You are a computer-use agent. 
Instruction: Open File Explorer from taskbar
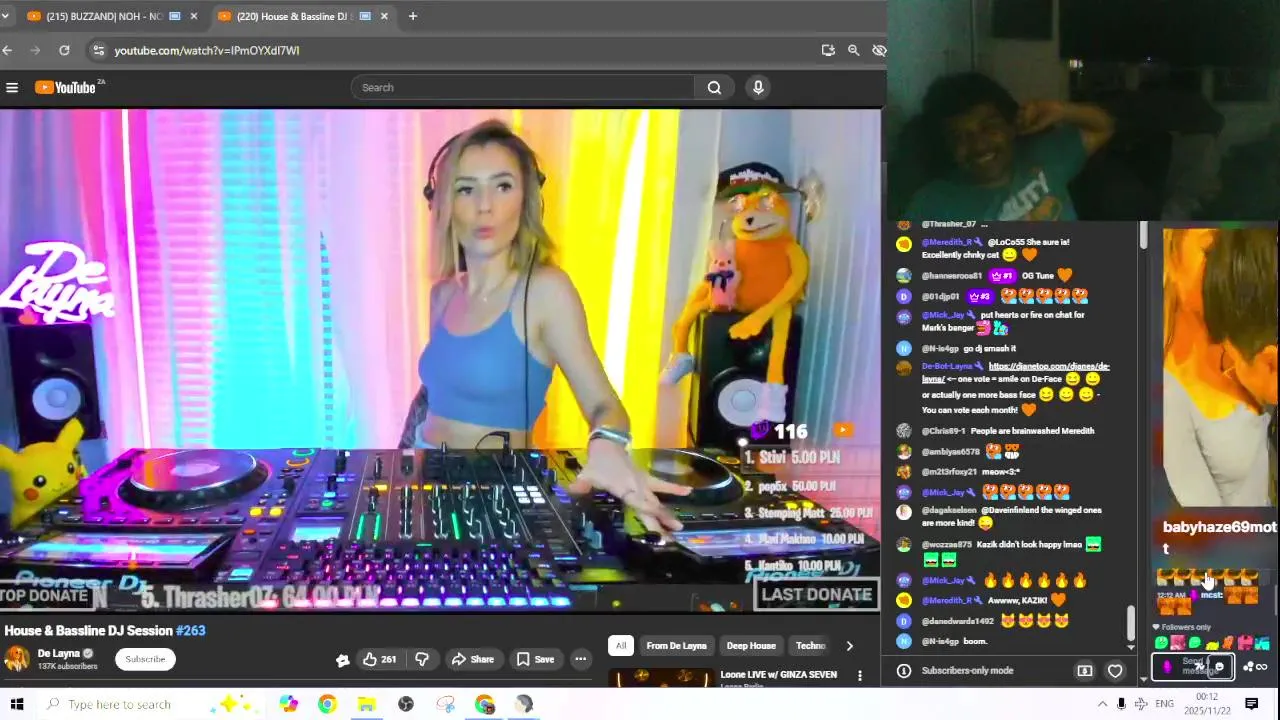point(366,704)
